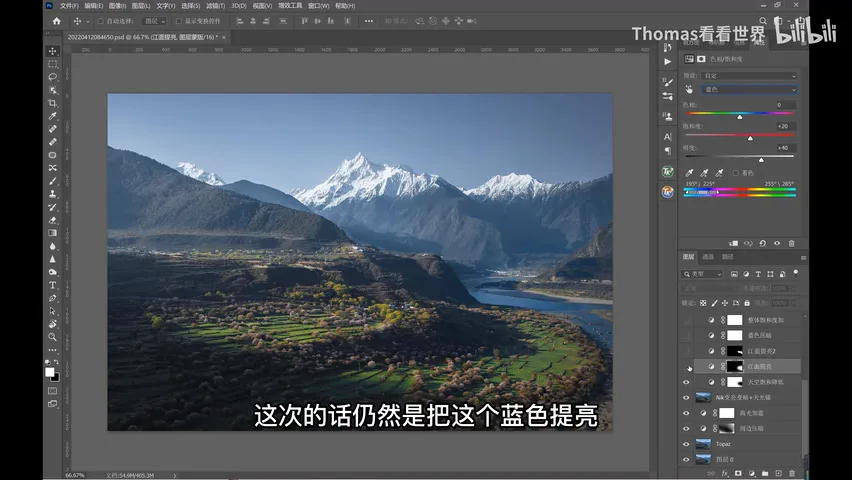
Task: Hide the 图层 0 layer
Action: pos(686,459)
